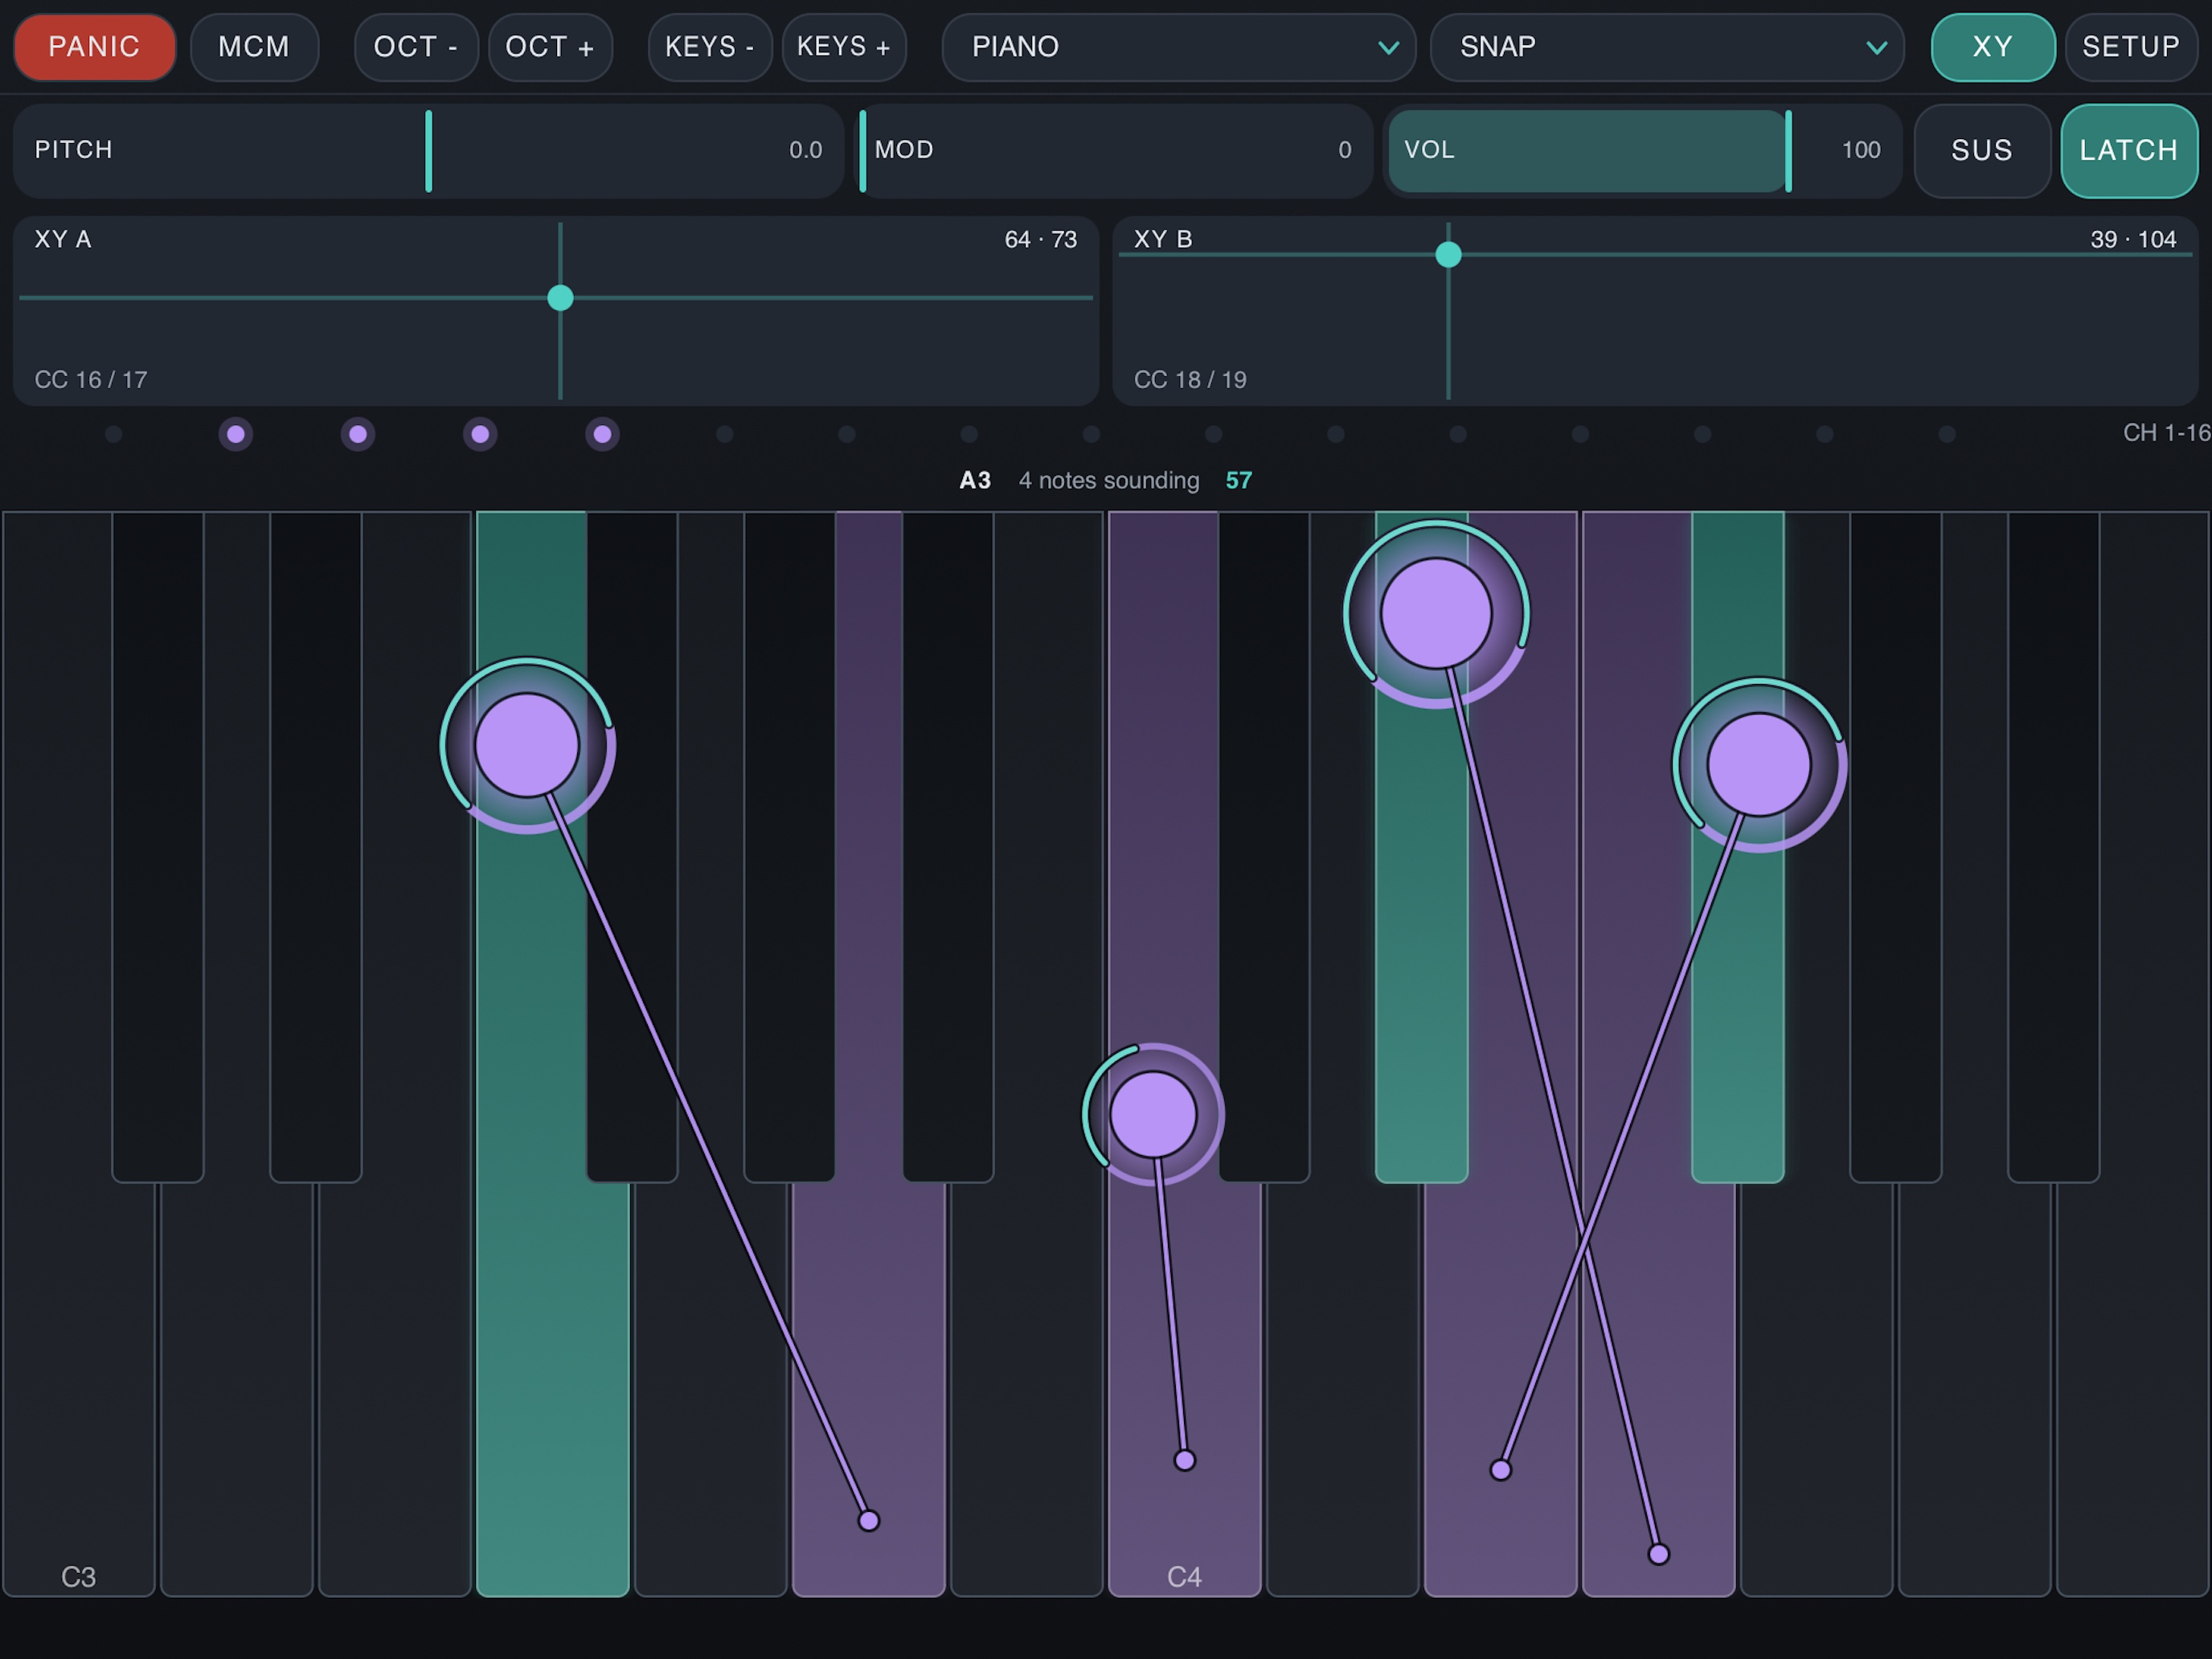Click the latched note circle on teal D#4 key
Screen dimensions: 2212x1659
coord(1436,613)
